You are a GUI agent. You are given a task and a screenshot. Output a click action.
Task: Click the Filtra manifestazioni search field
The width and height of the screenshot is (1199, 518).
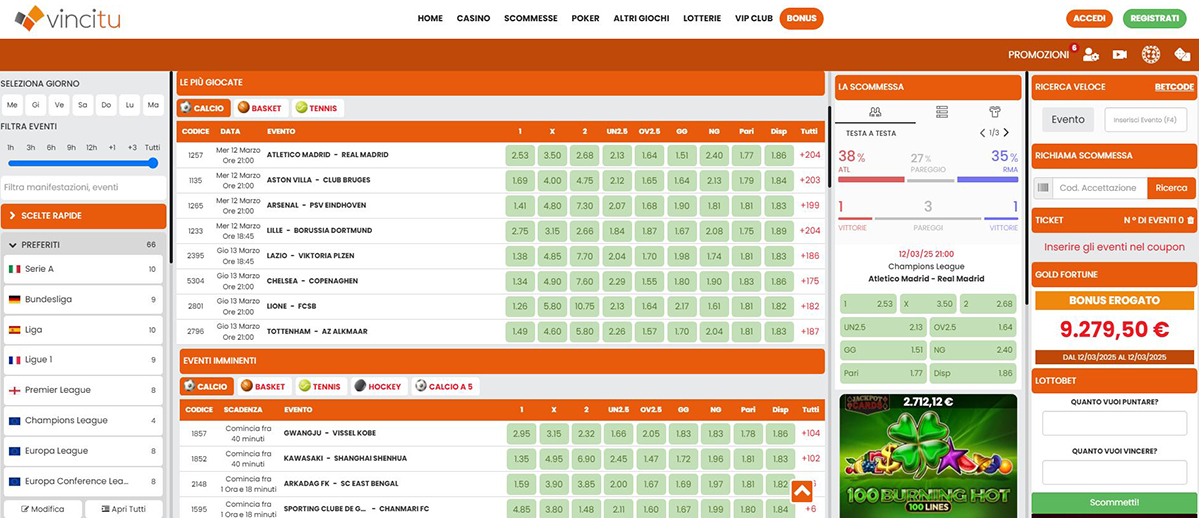(x=83, y=187)
